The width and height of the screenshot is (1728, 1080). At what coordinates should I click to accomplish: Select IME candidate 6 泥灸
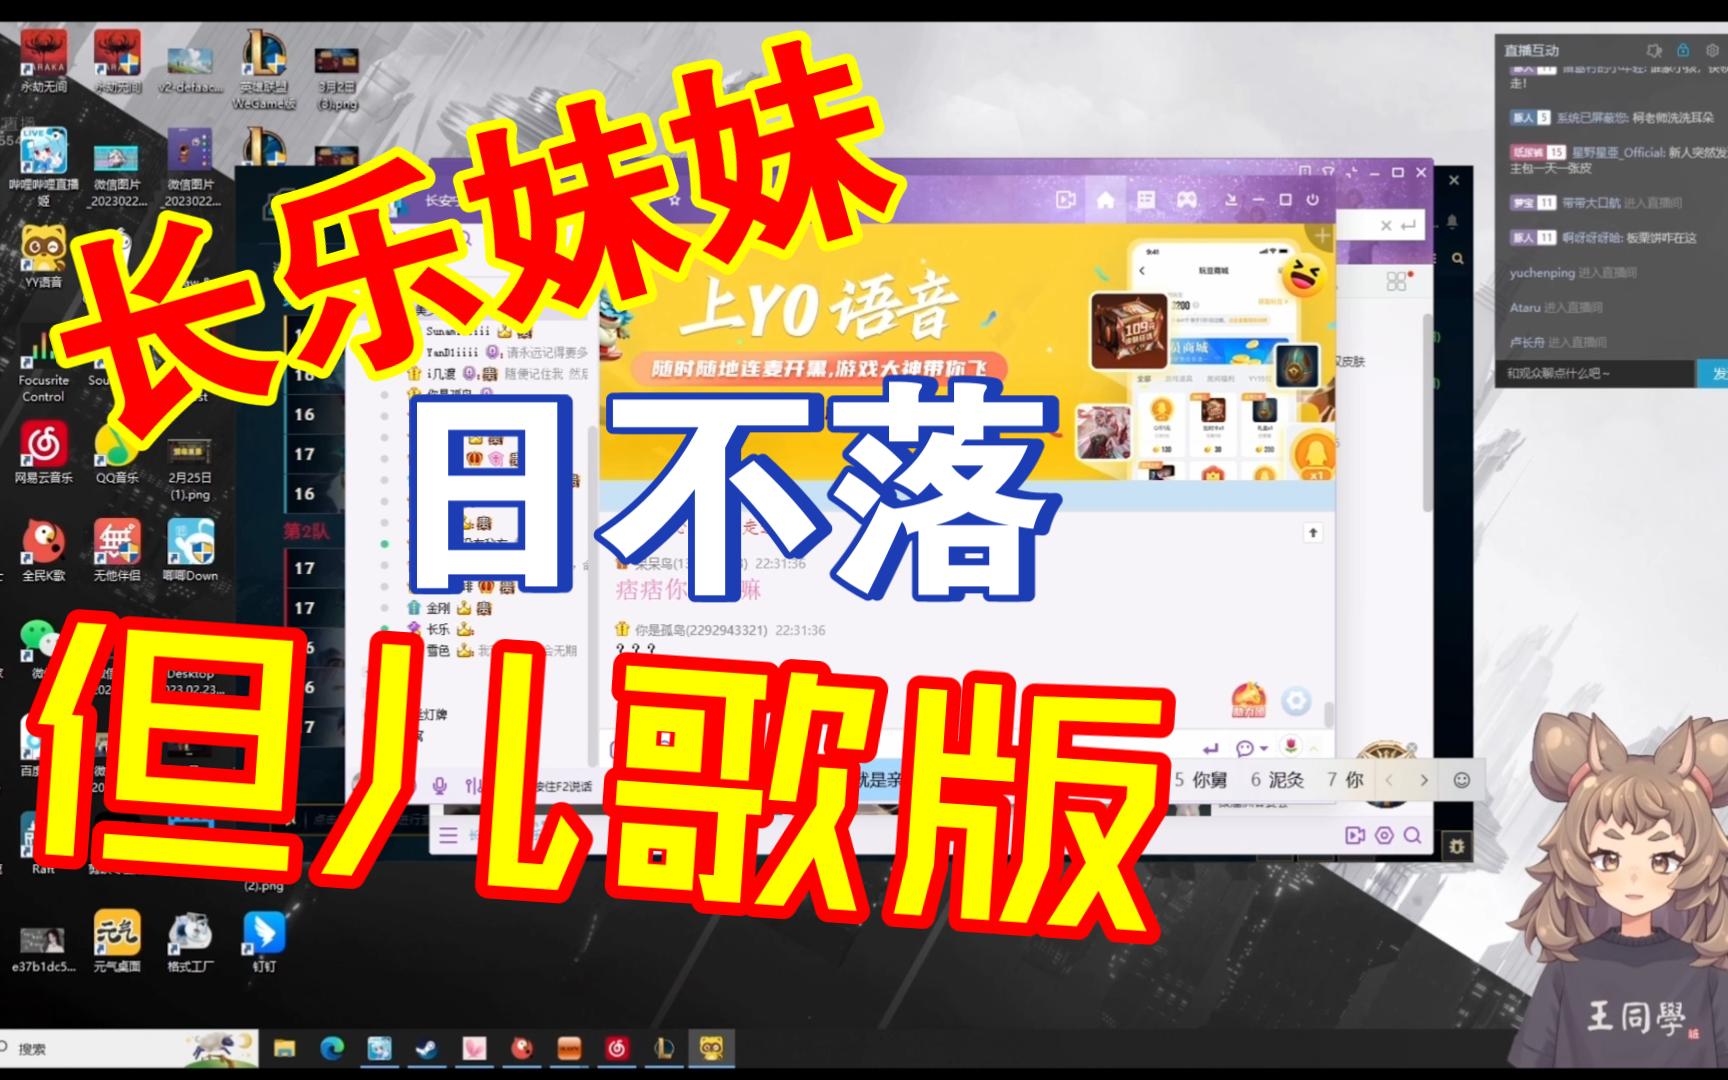(x=1277, y=780)
